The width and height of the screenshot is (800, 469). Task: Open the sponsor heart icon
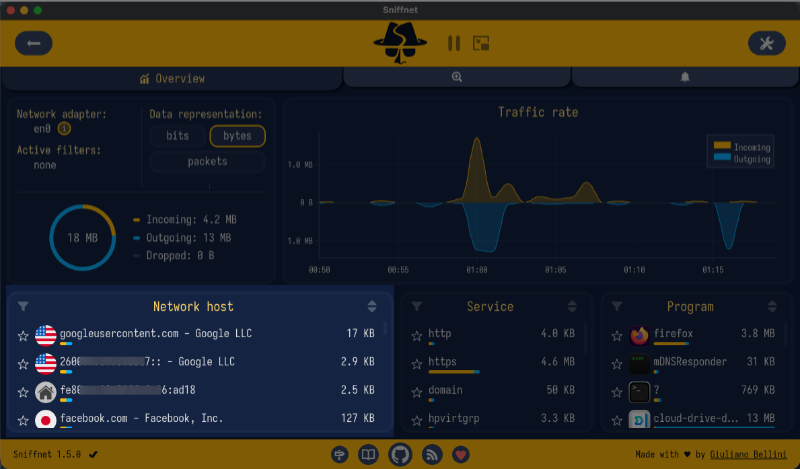pos(461,454)
